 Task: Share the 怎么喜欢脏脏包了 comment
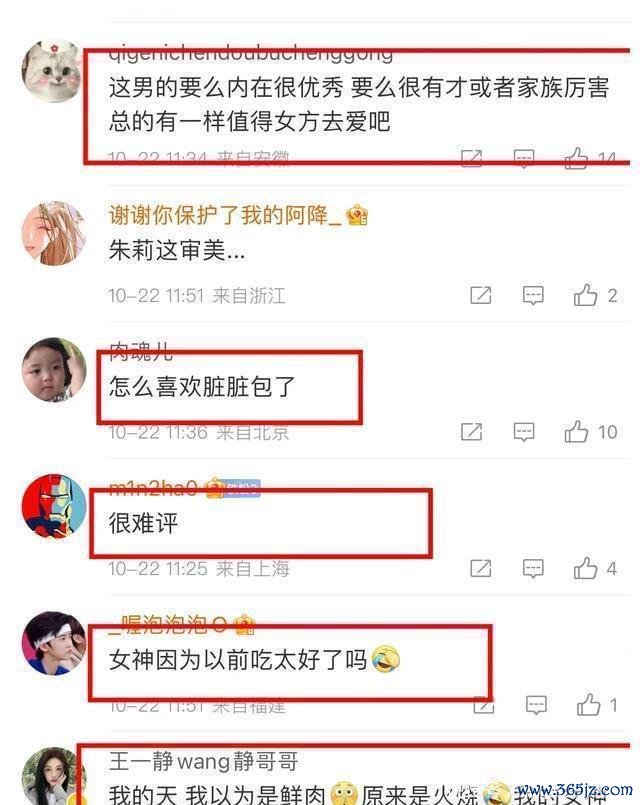pos(472,432)
